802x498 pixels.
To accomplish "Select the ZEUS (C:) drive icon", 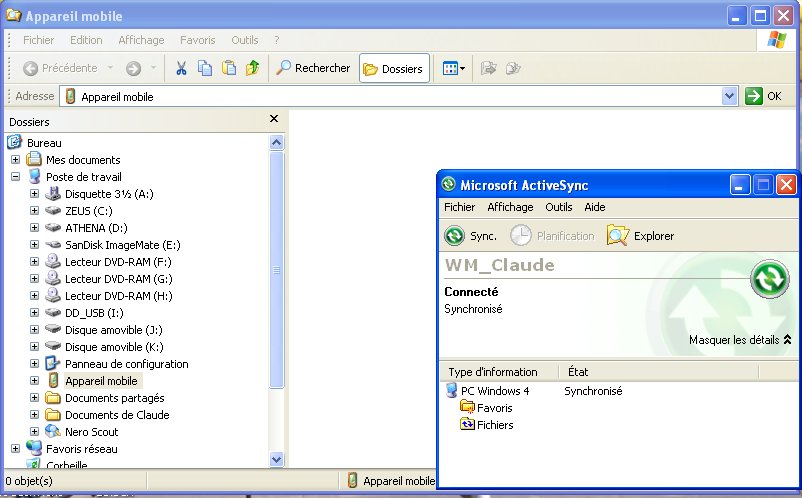I will tap(53, 210).
